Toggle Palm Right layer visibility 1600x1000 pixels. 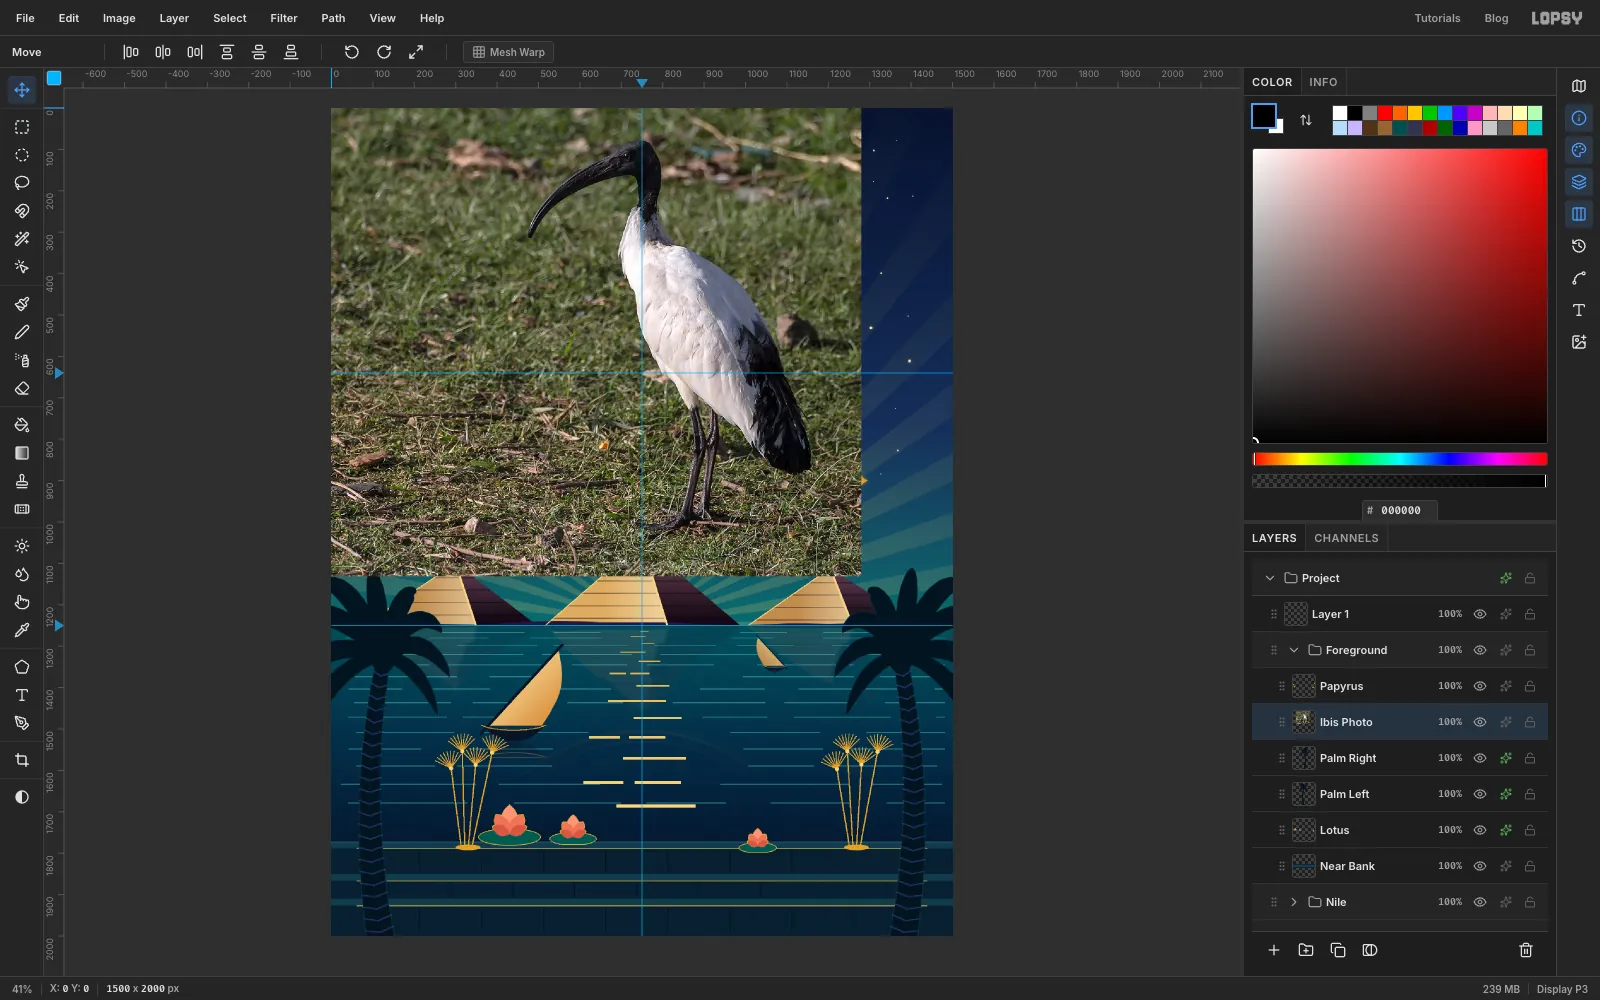1480,758
